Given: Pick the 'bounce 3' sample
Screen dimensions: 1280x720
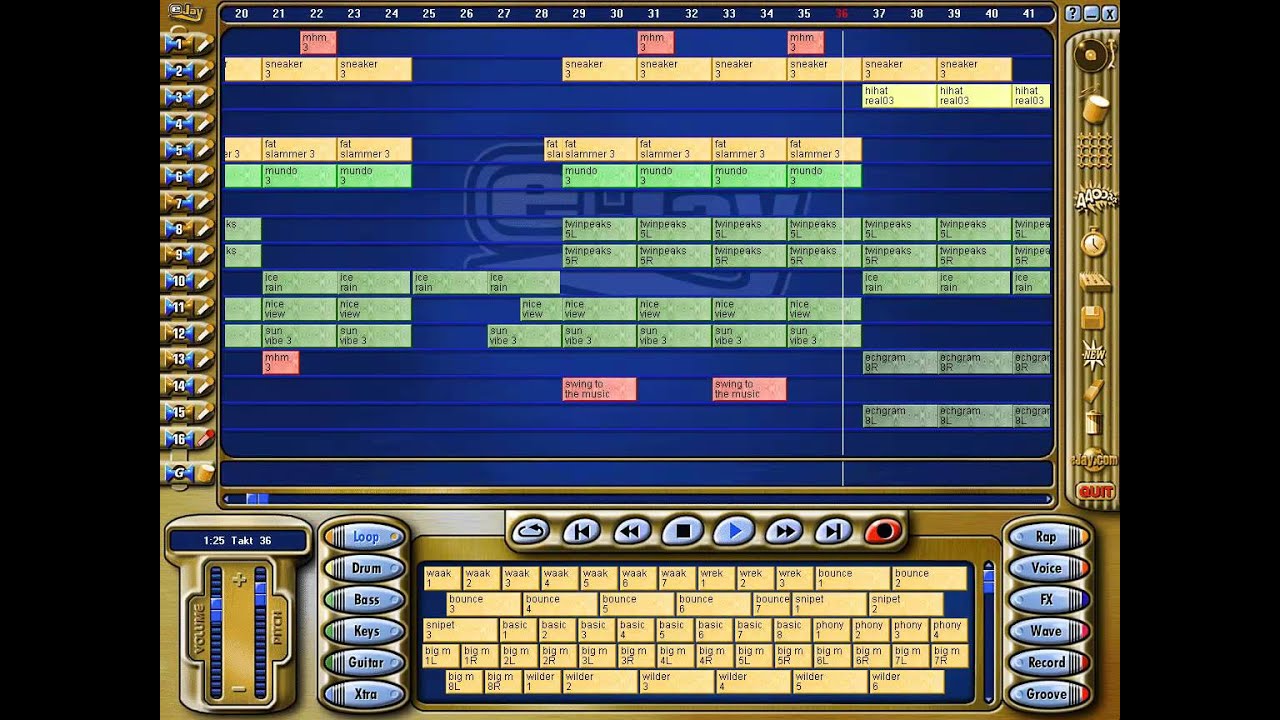Looking at the screenshot, I should 485,604.
